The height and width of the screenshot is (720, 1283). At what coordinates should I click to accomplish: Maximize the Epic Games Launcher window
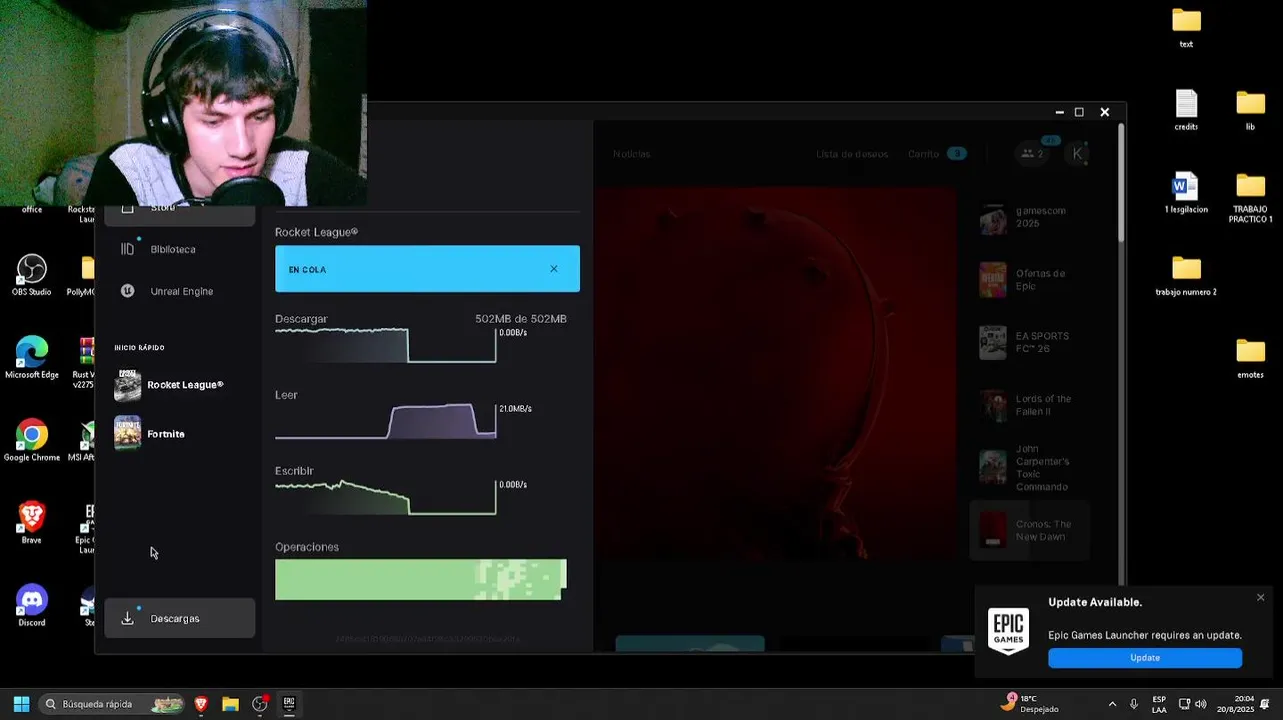pyautogui.click(x=1079, y=112)
